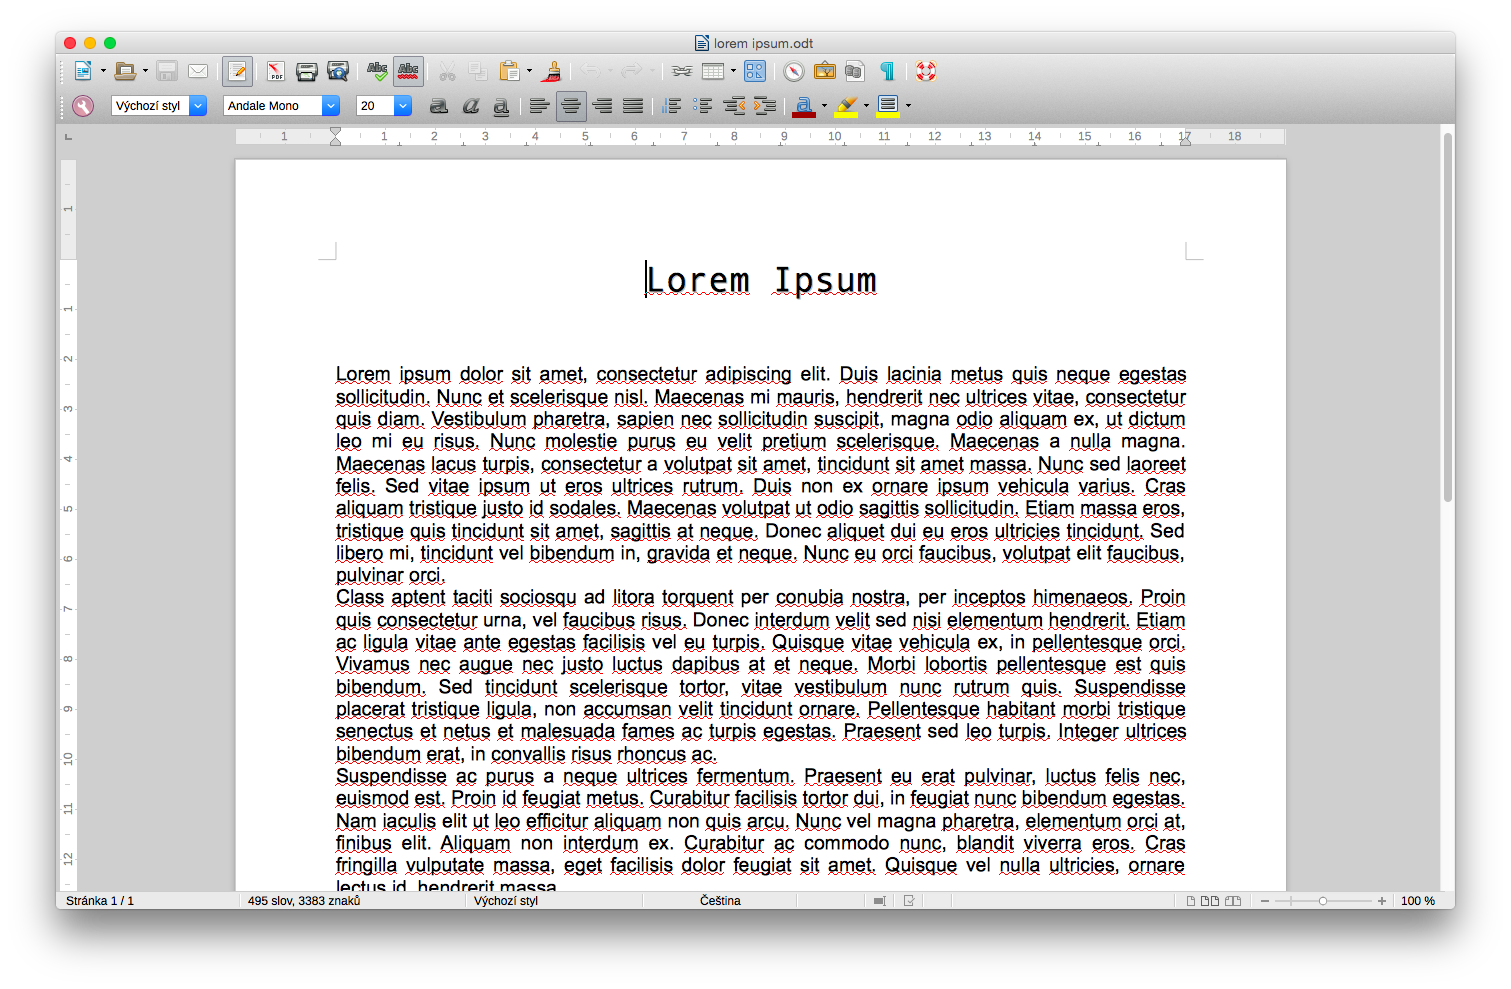This screenshot has width=1511, height=989.
Task: Click the clone formatting paintbrush
Action: pos(551,71)
